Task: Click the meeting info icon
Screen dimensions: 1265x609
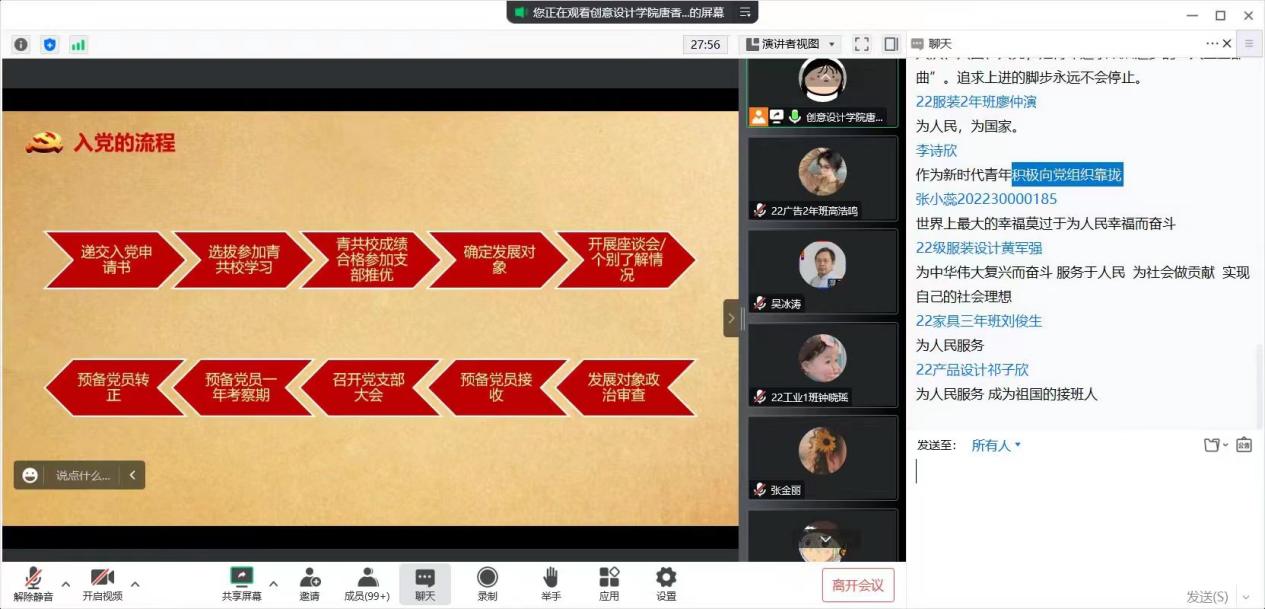Action: 21,44
